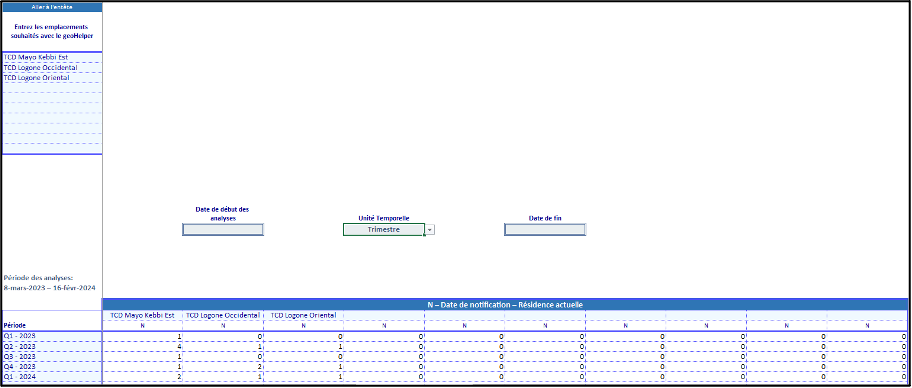Screen dimensions: 912x388
Task: Select TCD Logone Occidental in the locations list
Action: tap(52, 67)
